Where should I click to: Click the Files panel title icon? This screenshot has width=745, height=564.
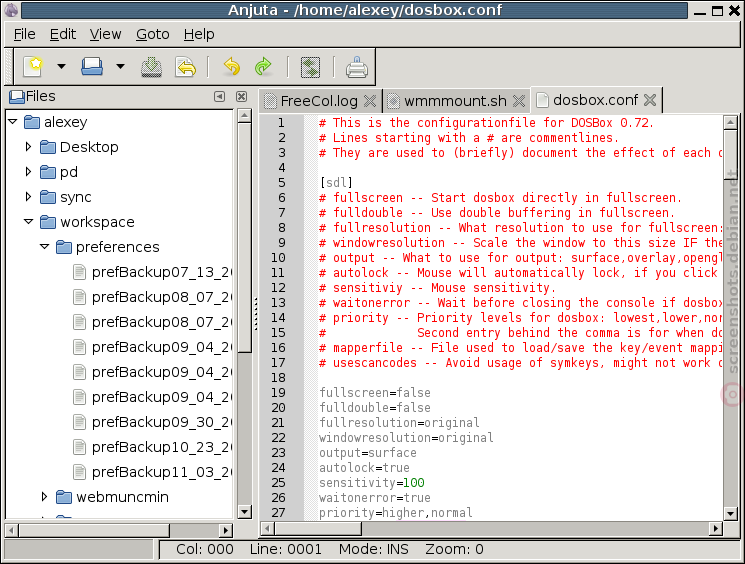point(17,96)
